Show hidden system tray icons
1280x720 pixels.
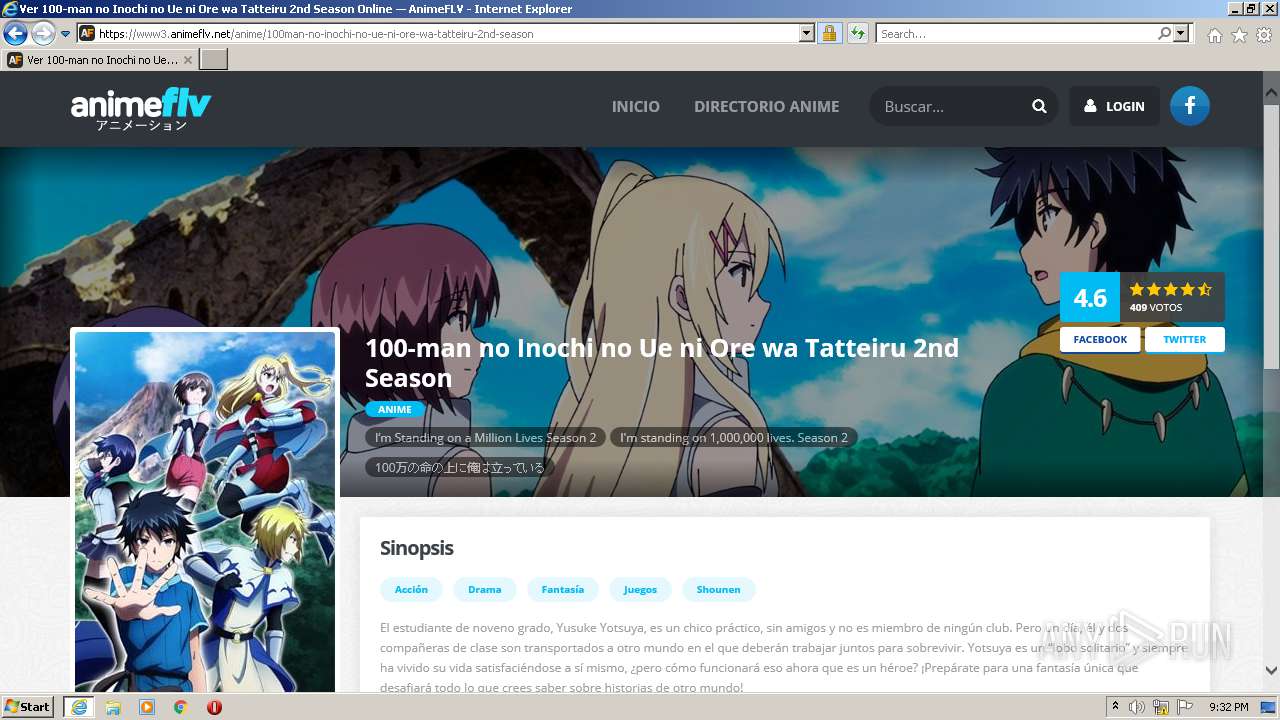coord(1115,707)
